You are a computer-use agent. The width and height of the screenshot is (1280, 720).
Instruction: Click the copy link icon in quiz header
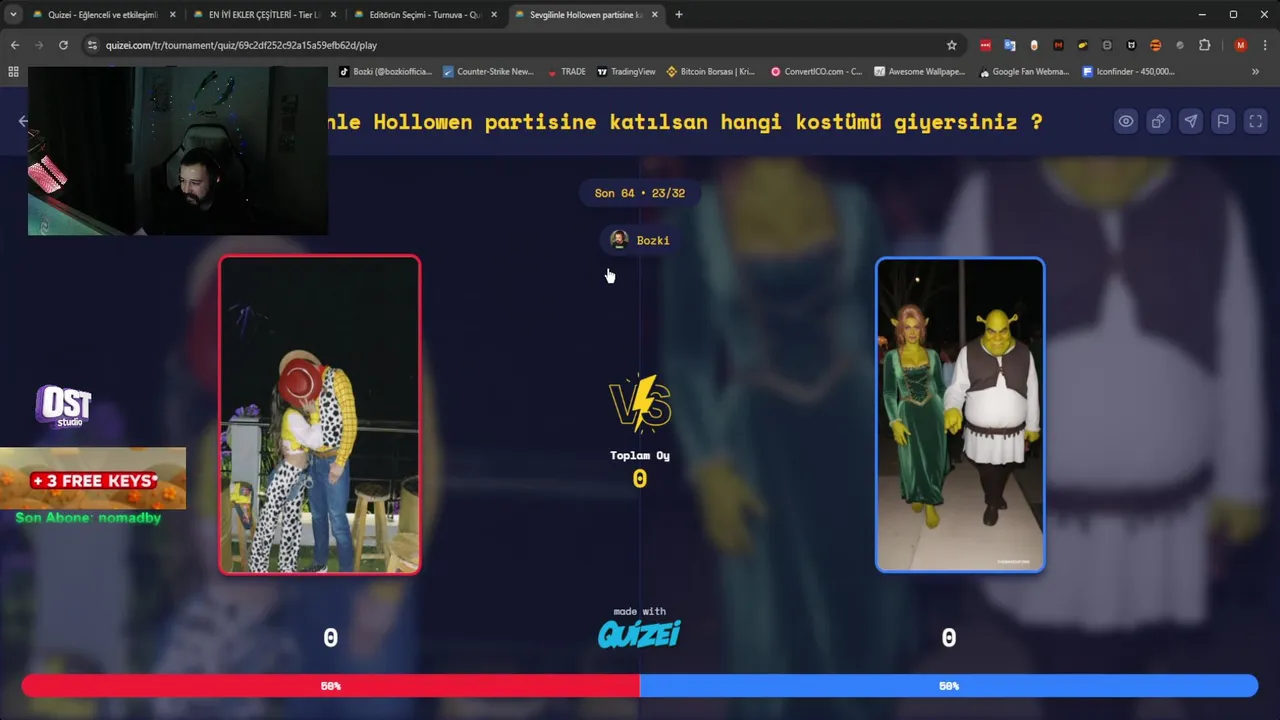(x=1158, y=121)
